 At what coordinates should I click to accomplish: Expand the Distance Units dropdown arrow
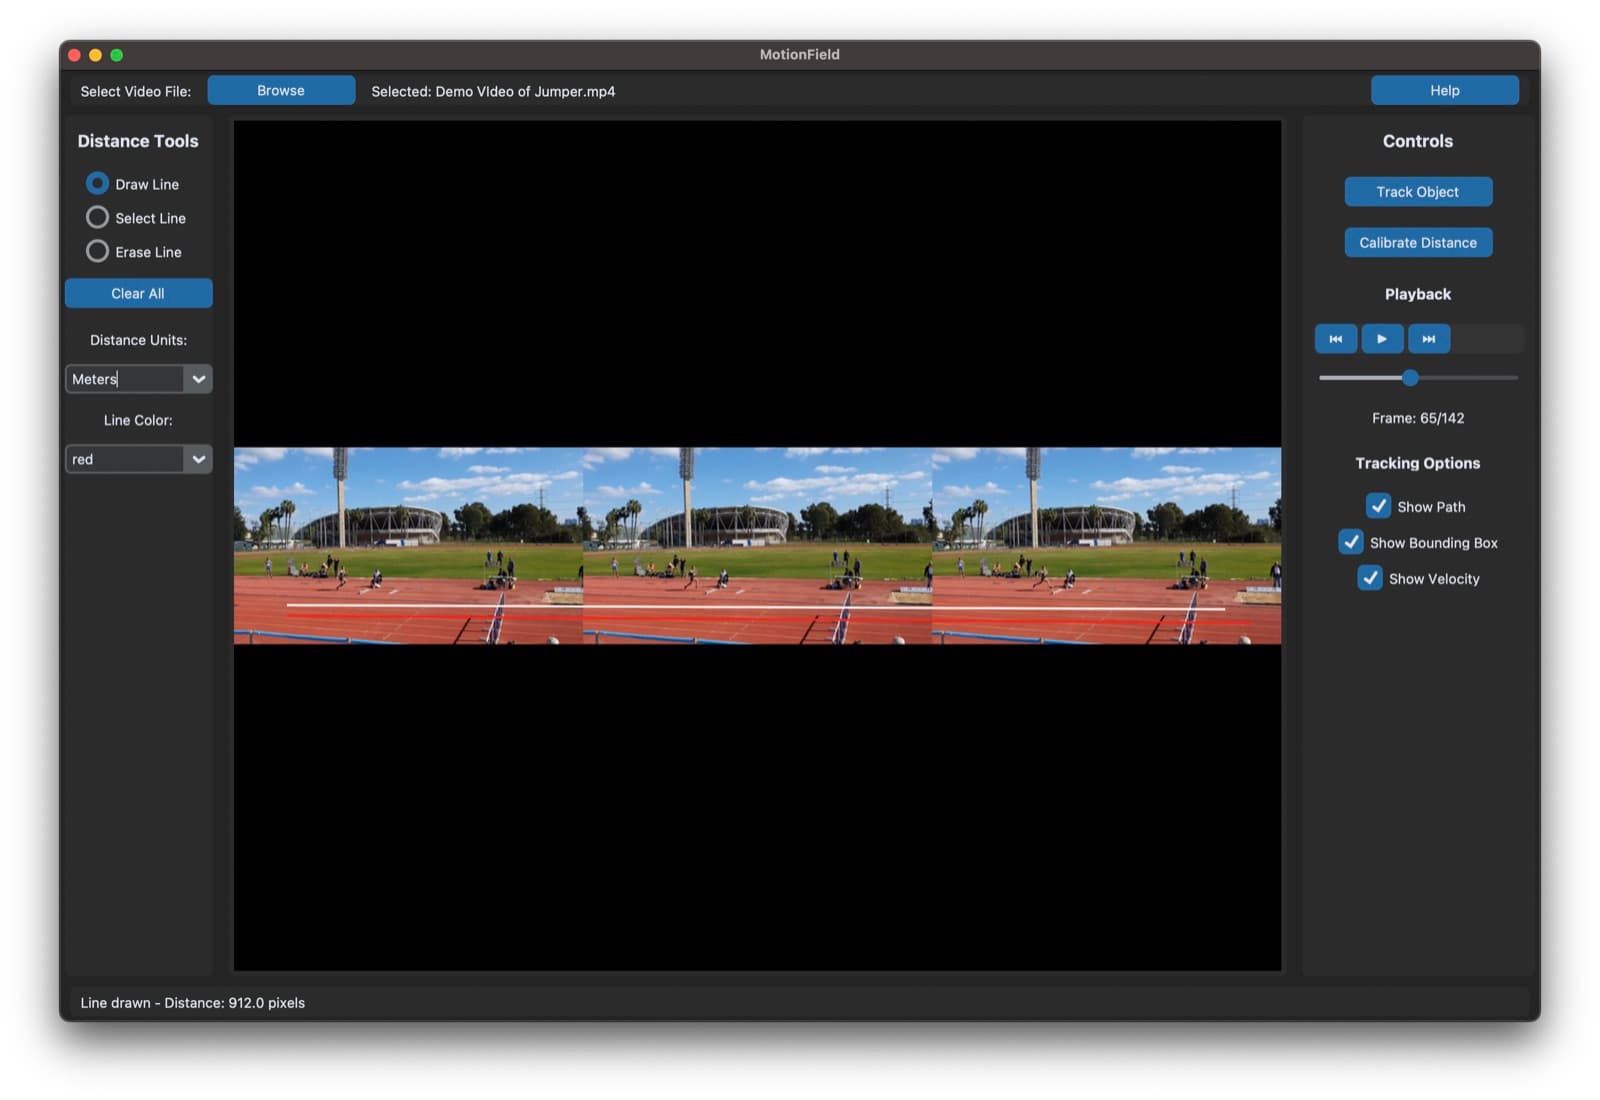click(198, 379)
